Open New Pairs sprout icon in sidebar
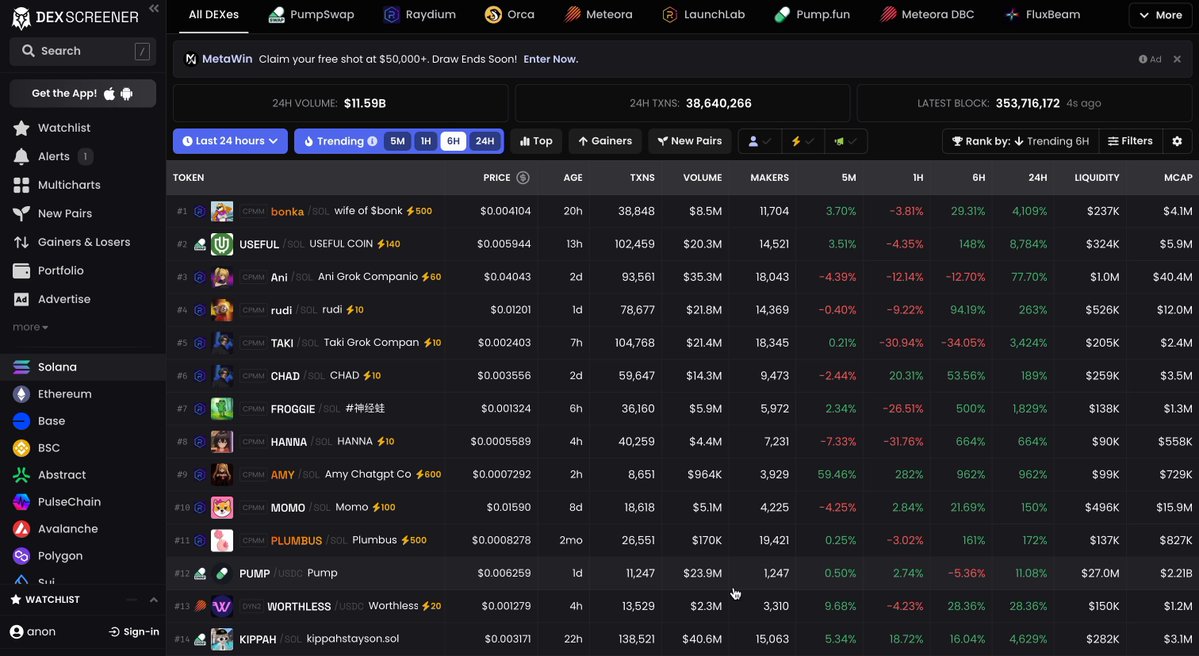 coord(21,213)
